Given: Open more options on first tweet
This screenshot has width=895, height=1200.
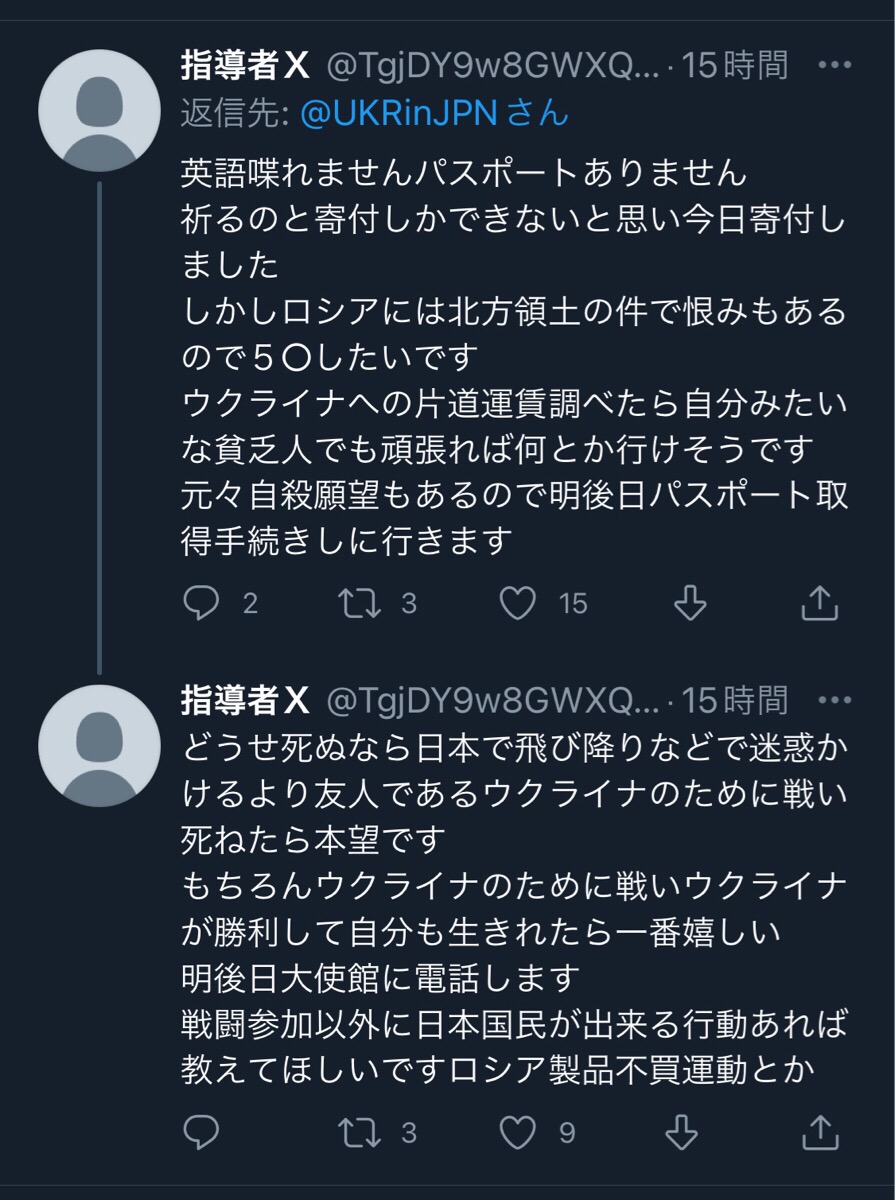Looking at the screenshot, I should pos(834,66).
